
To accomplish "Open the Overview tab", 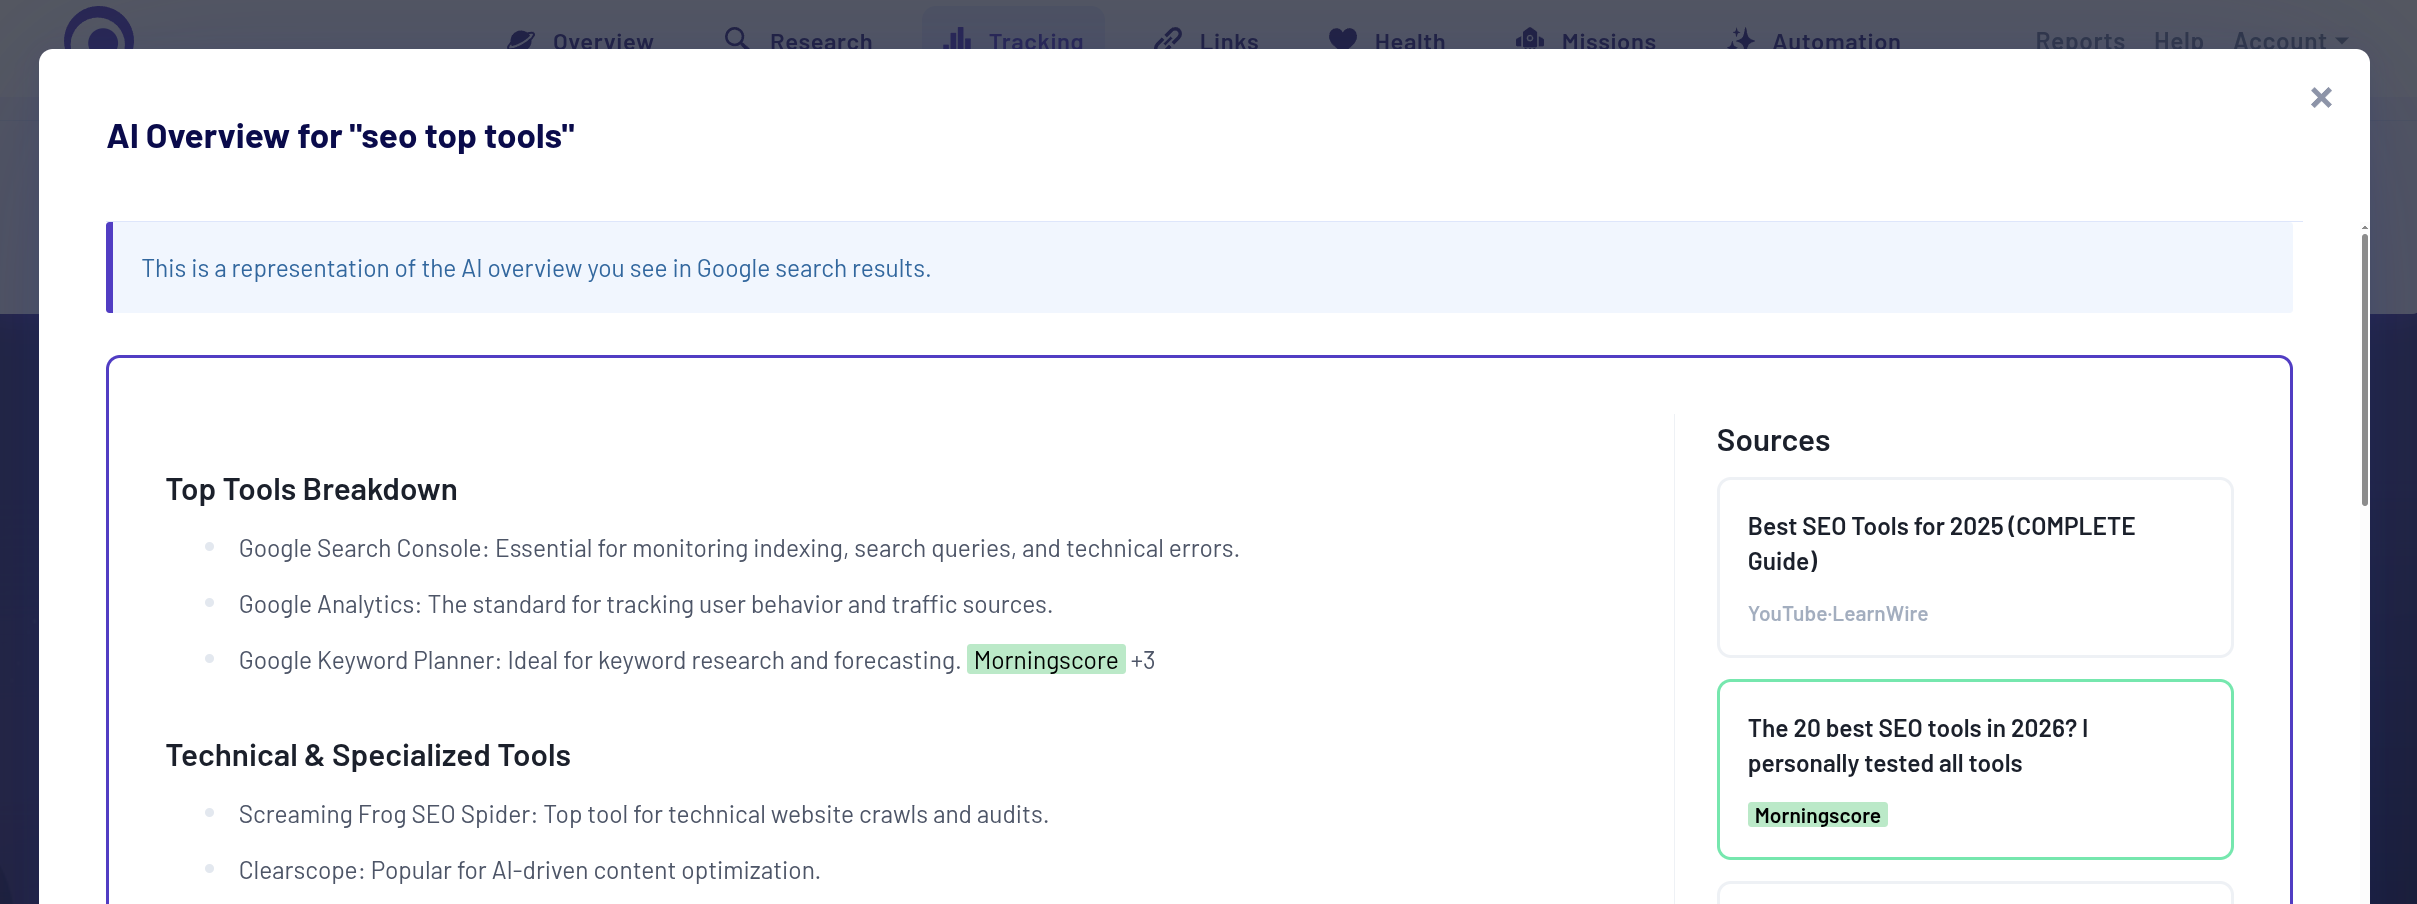I will (x=580, y=41).
